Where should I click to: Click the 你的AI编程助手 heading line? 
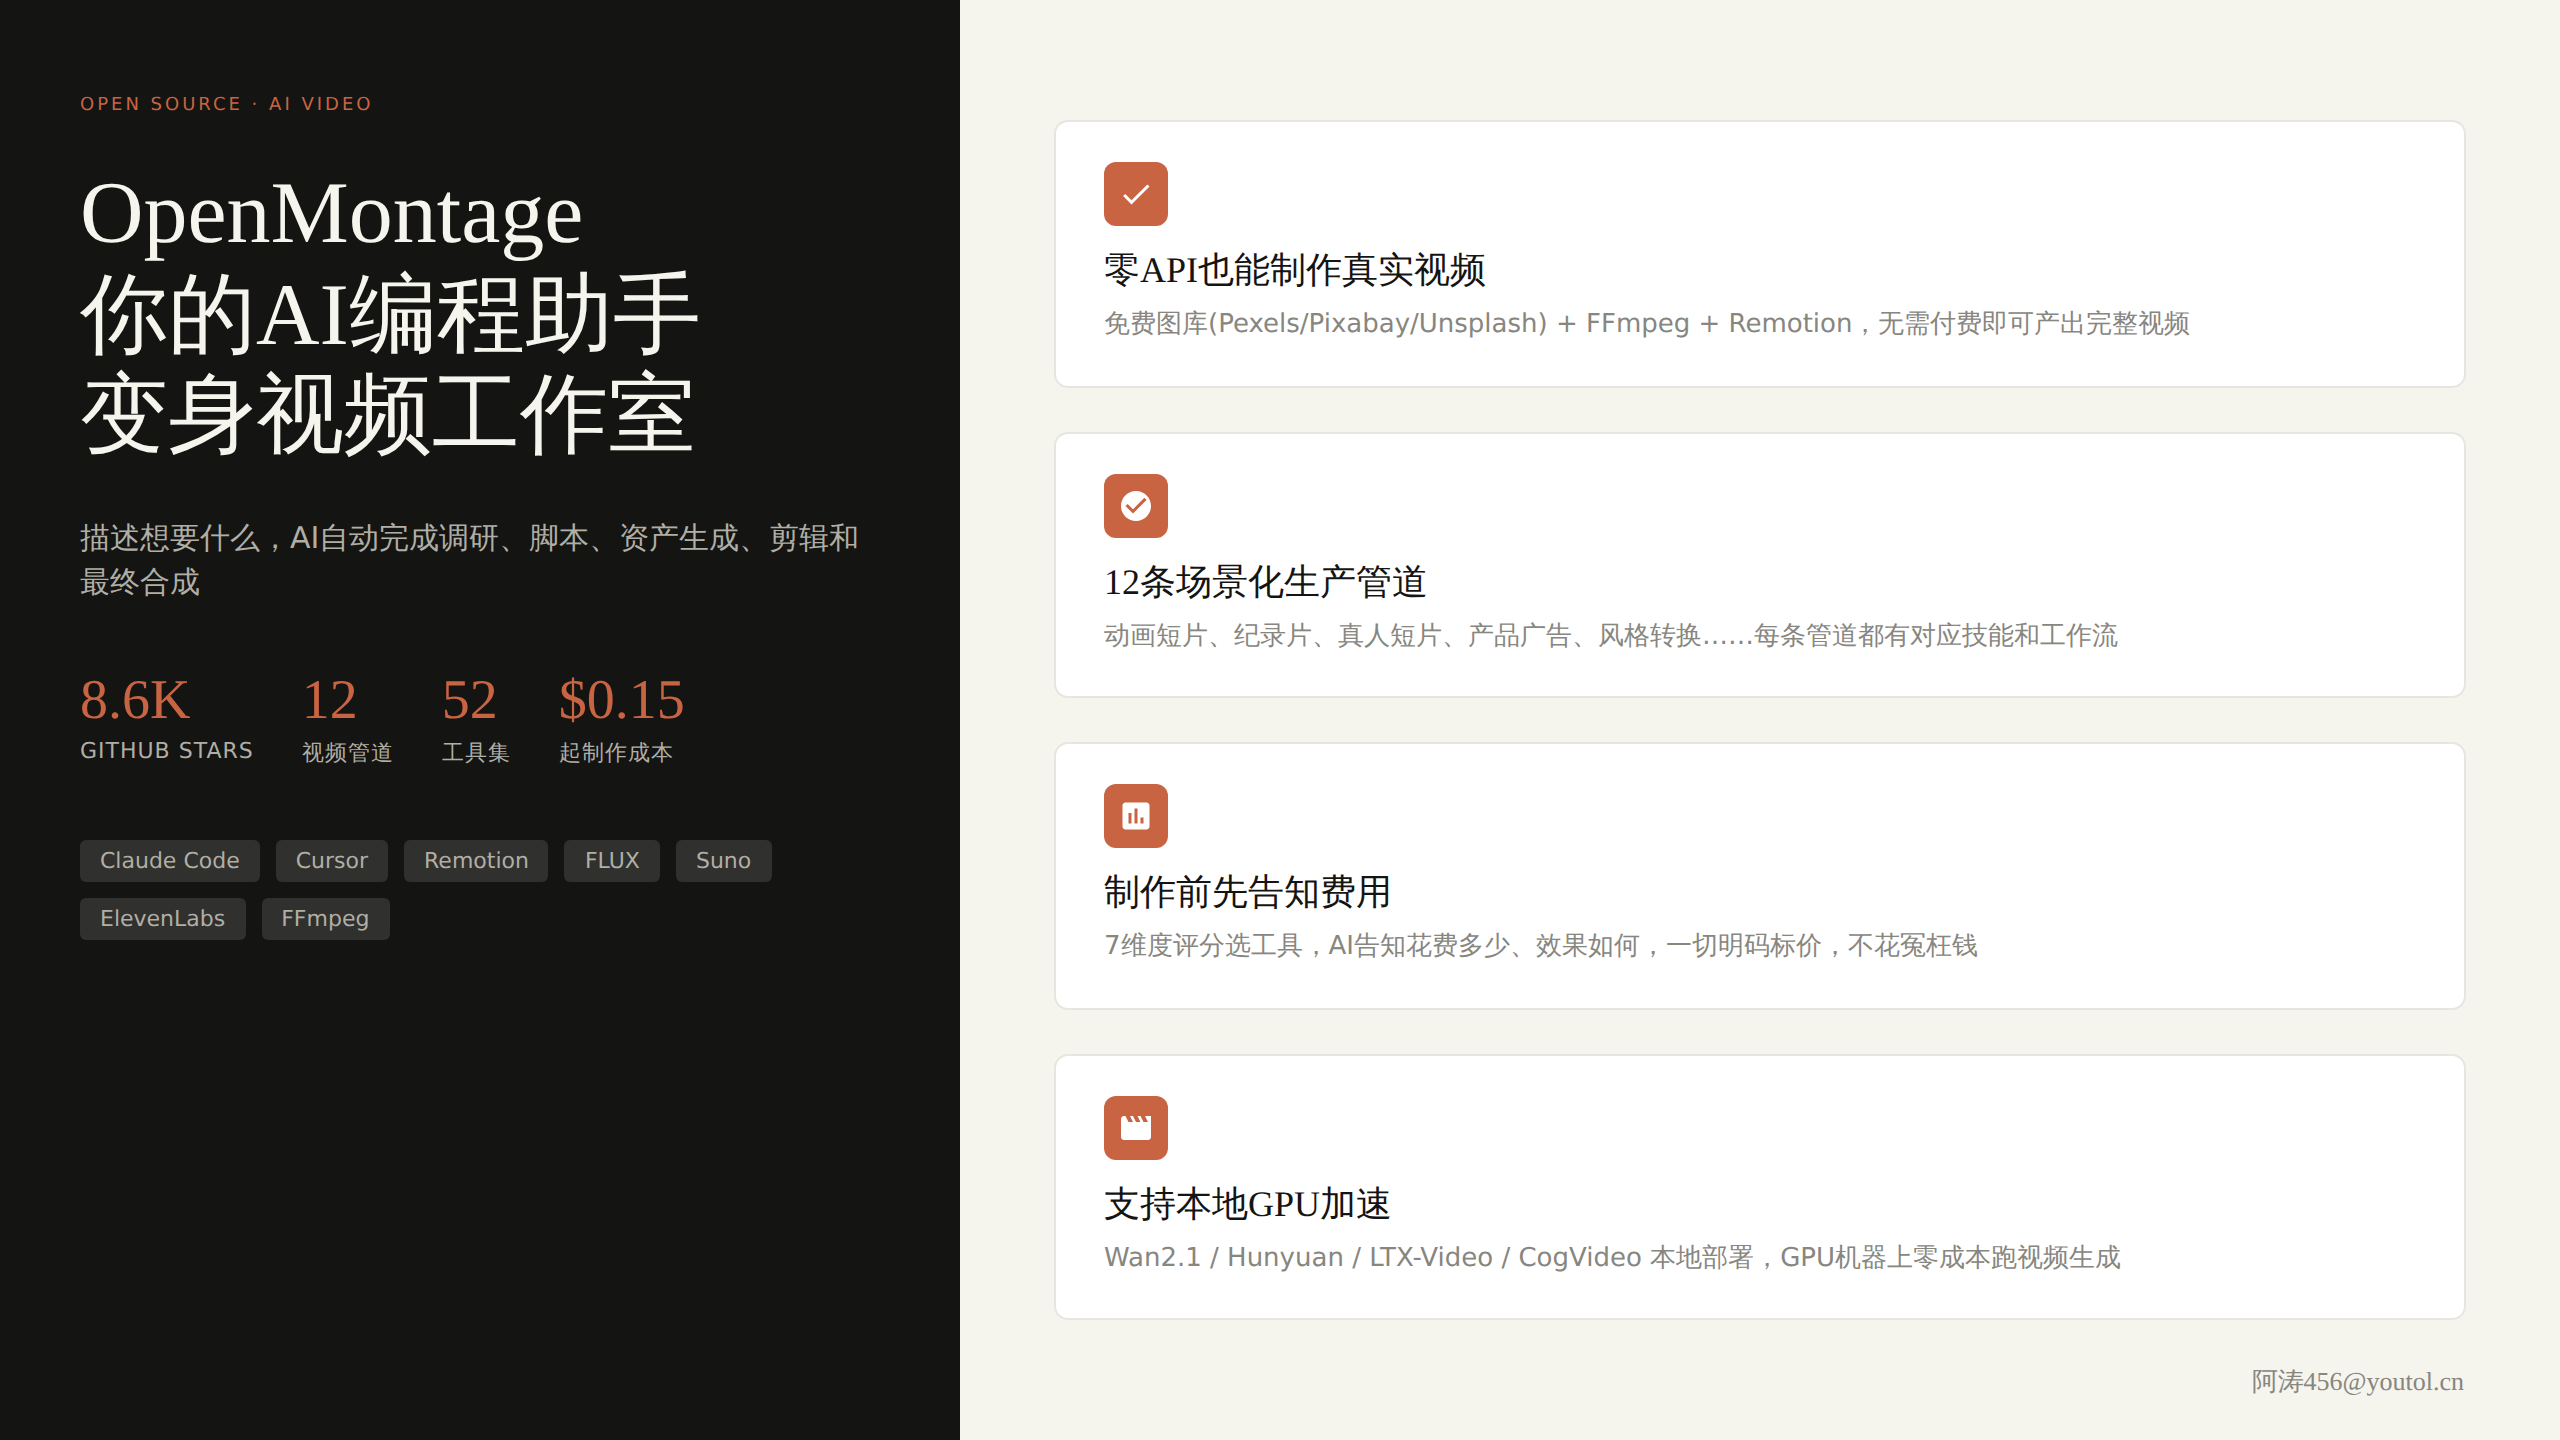point(389,315)
